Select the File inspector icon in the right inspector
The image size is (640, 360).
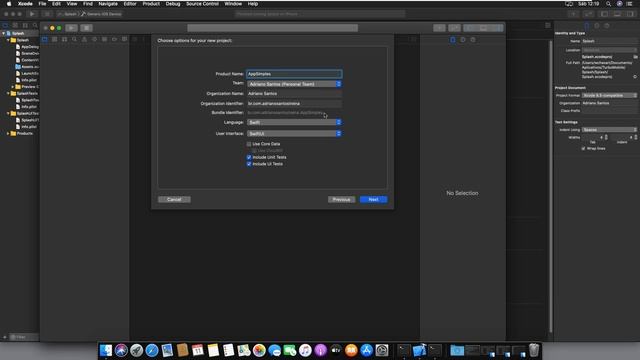[453, 40]
